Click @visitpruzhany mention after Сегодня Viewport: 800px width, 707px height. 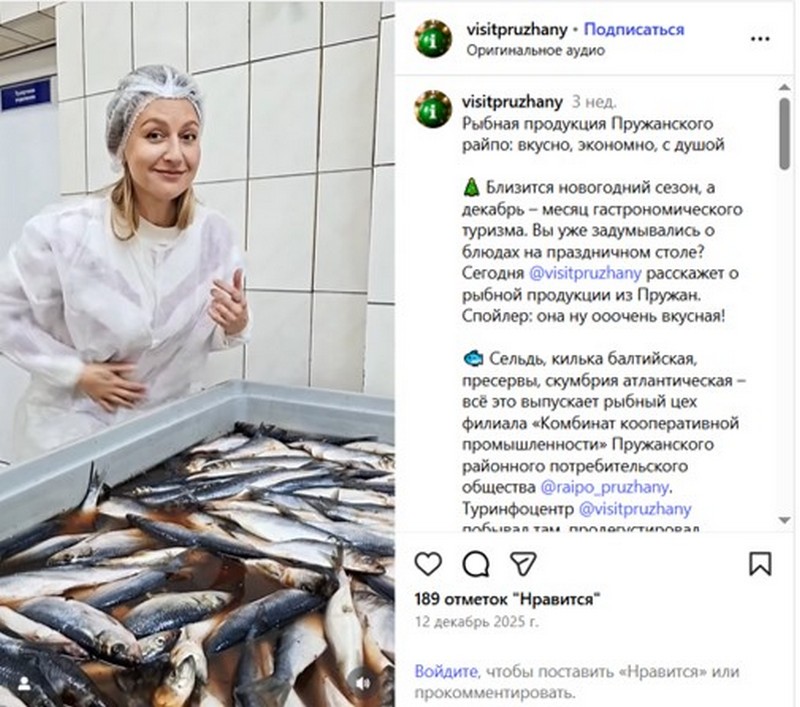coord(585,273)
